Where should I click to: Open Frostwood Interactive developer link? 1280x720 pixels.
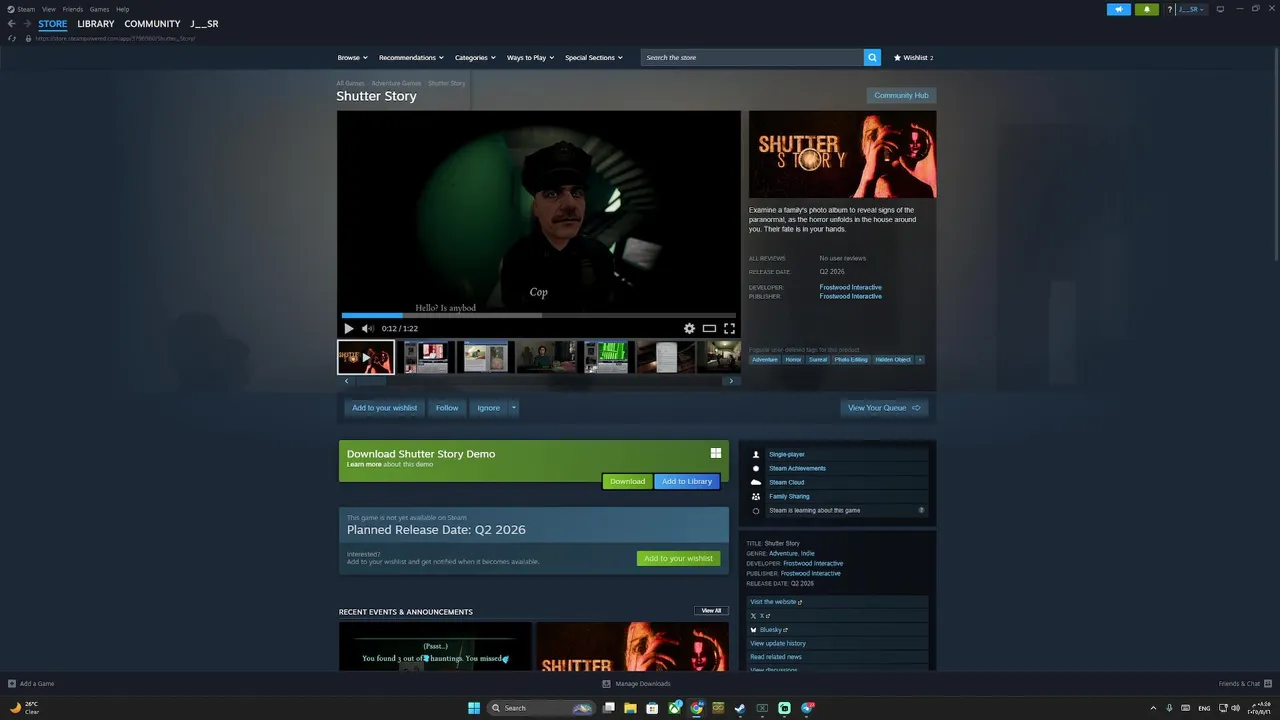(x=850, y=287)
